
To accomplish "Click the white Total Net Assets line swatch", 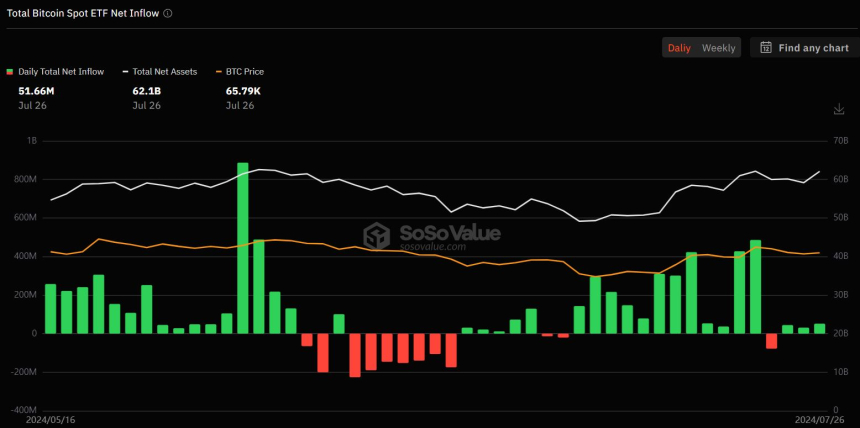I will (125, 71).
